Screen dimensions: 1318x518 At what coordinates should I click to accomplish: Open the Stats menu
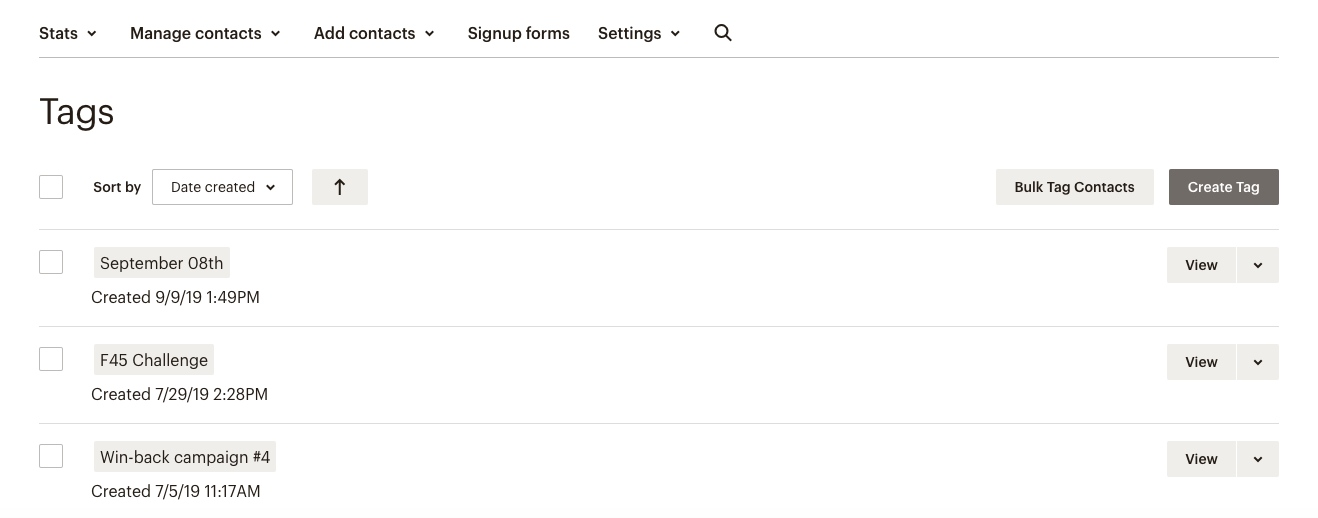click(x=68, y=33)
